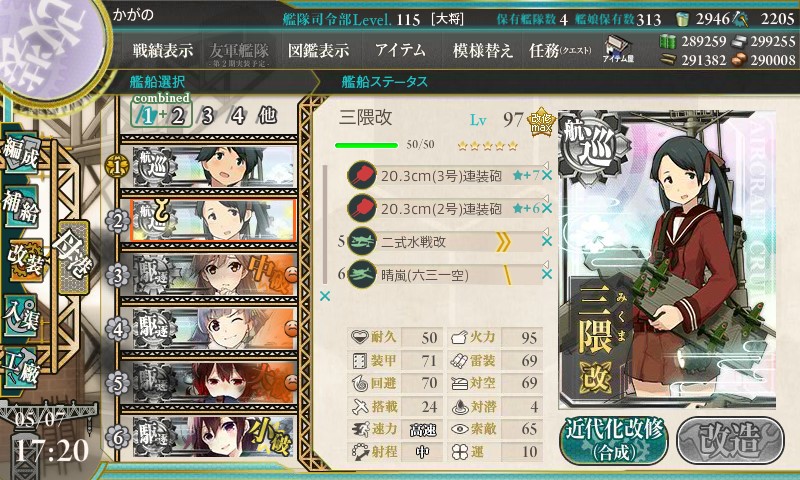Click the 改造 remodel button

pyautogui.click(x=731, y=442)
